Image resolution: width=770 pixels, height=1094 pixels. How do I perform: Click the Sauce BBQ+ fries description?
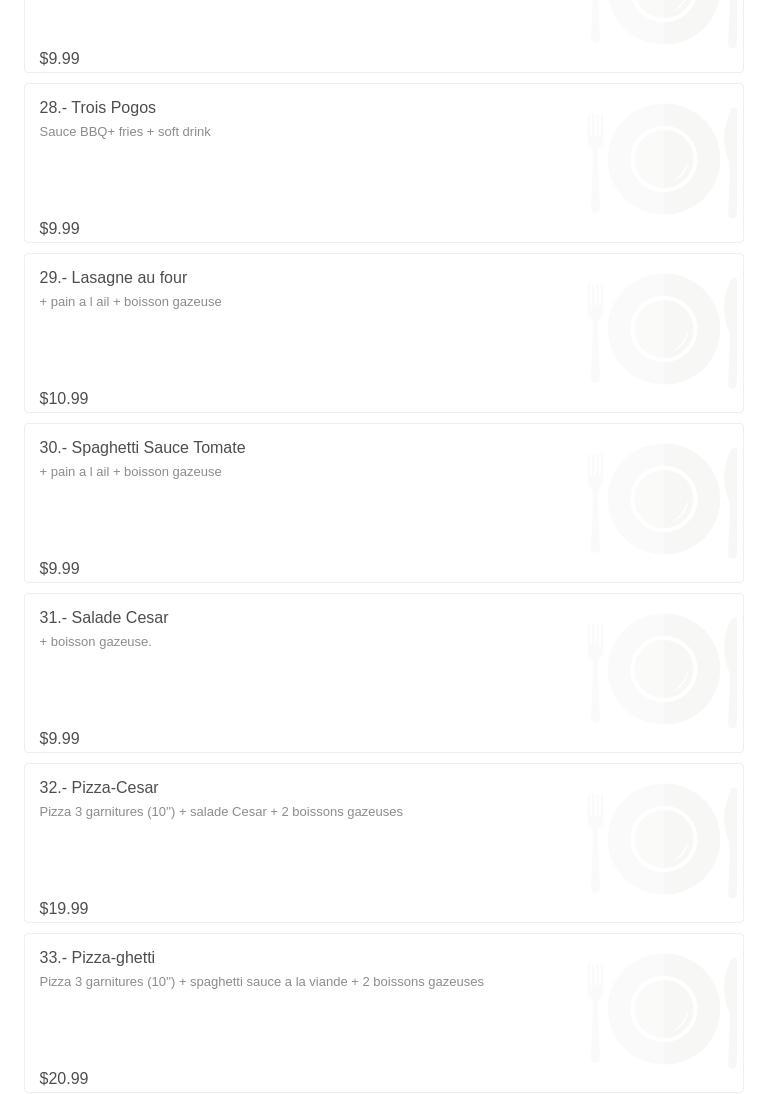pyautogui.click(x=125, y=132)
